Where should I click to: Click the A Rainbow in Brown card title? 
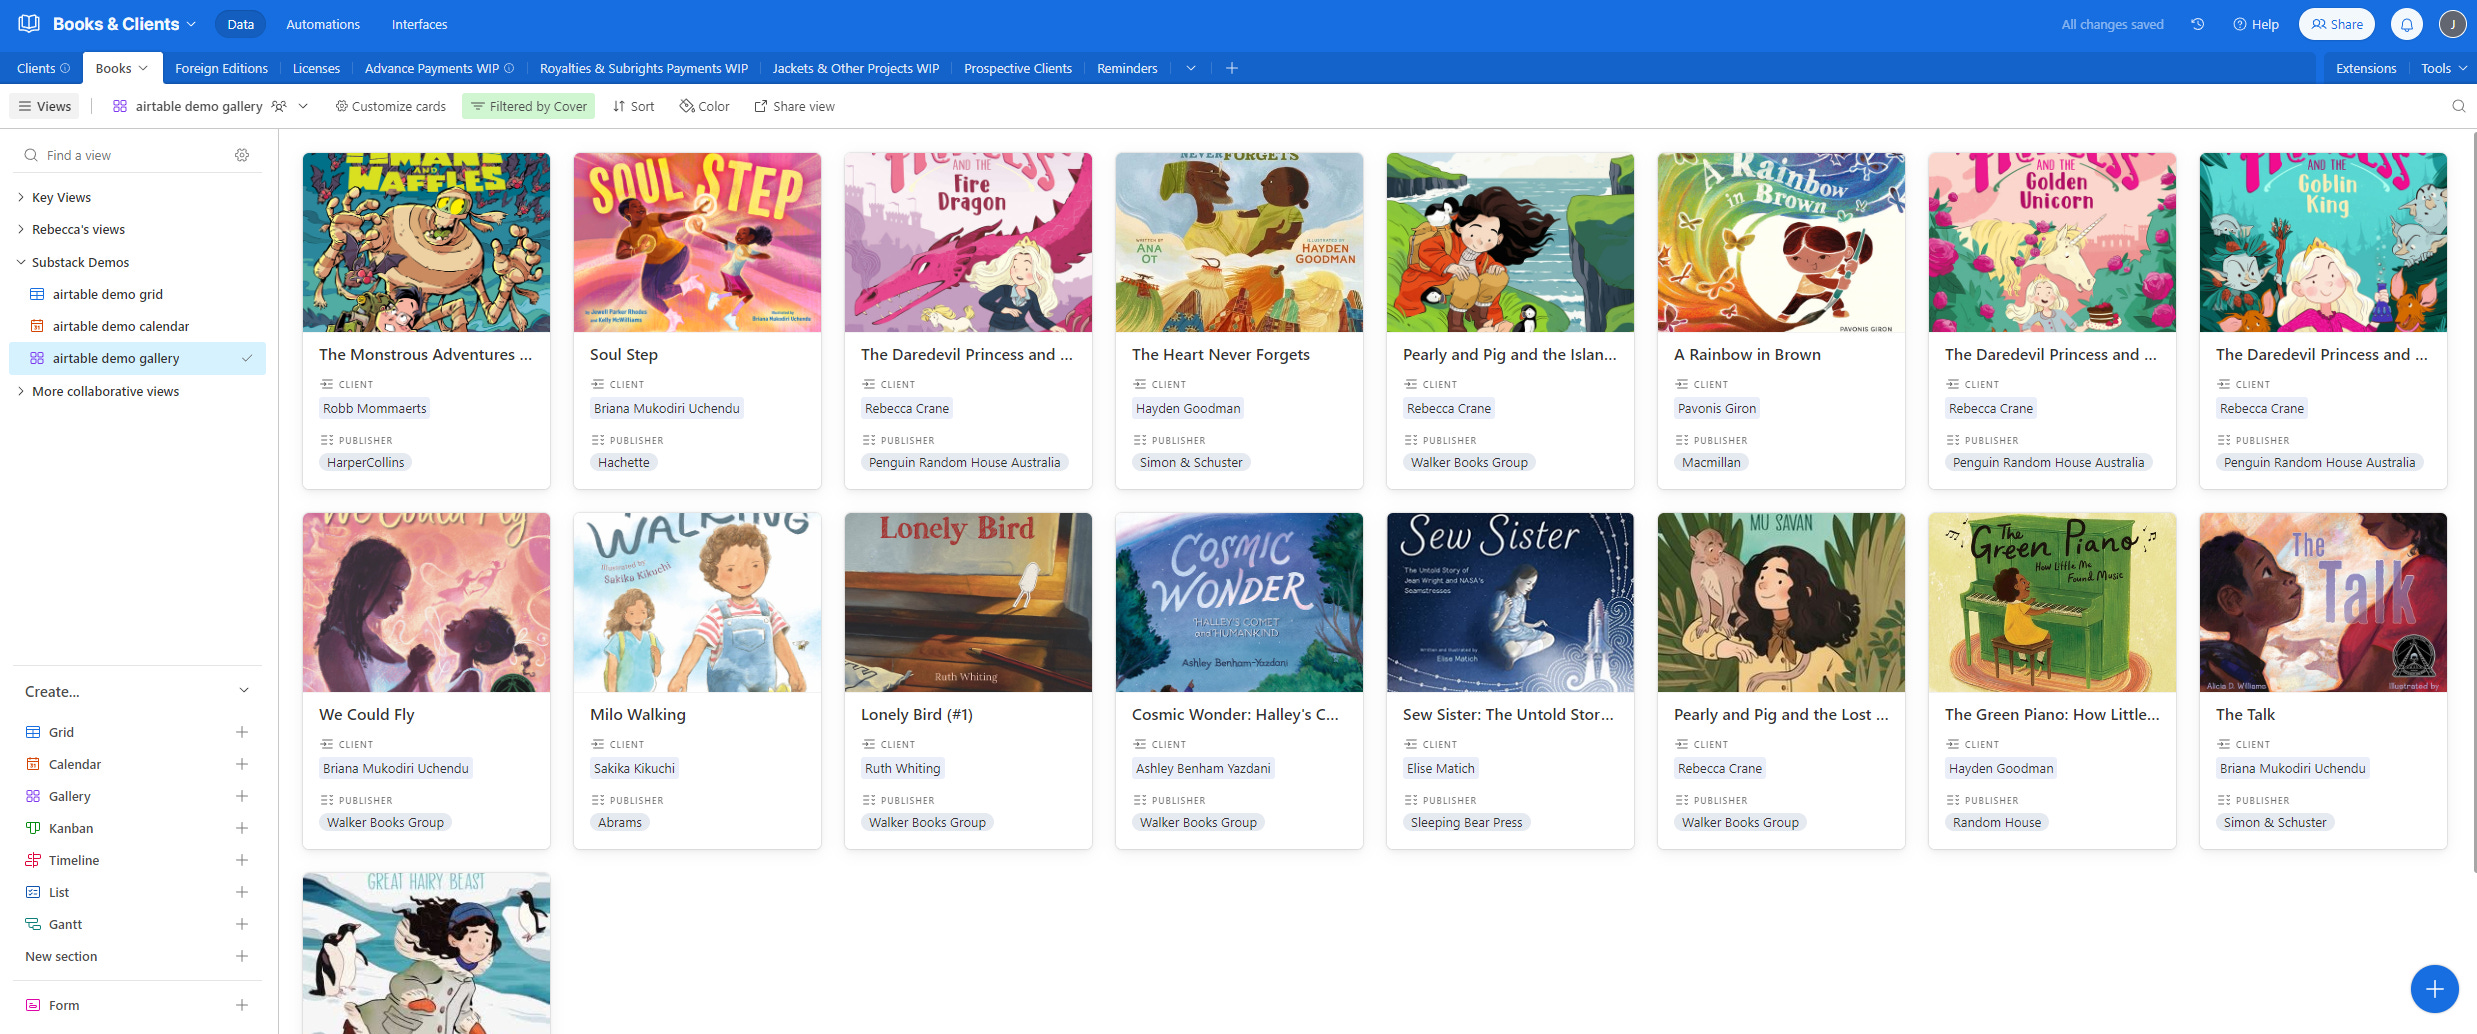(1747, 354)
